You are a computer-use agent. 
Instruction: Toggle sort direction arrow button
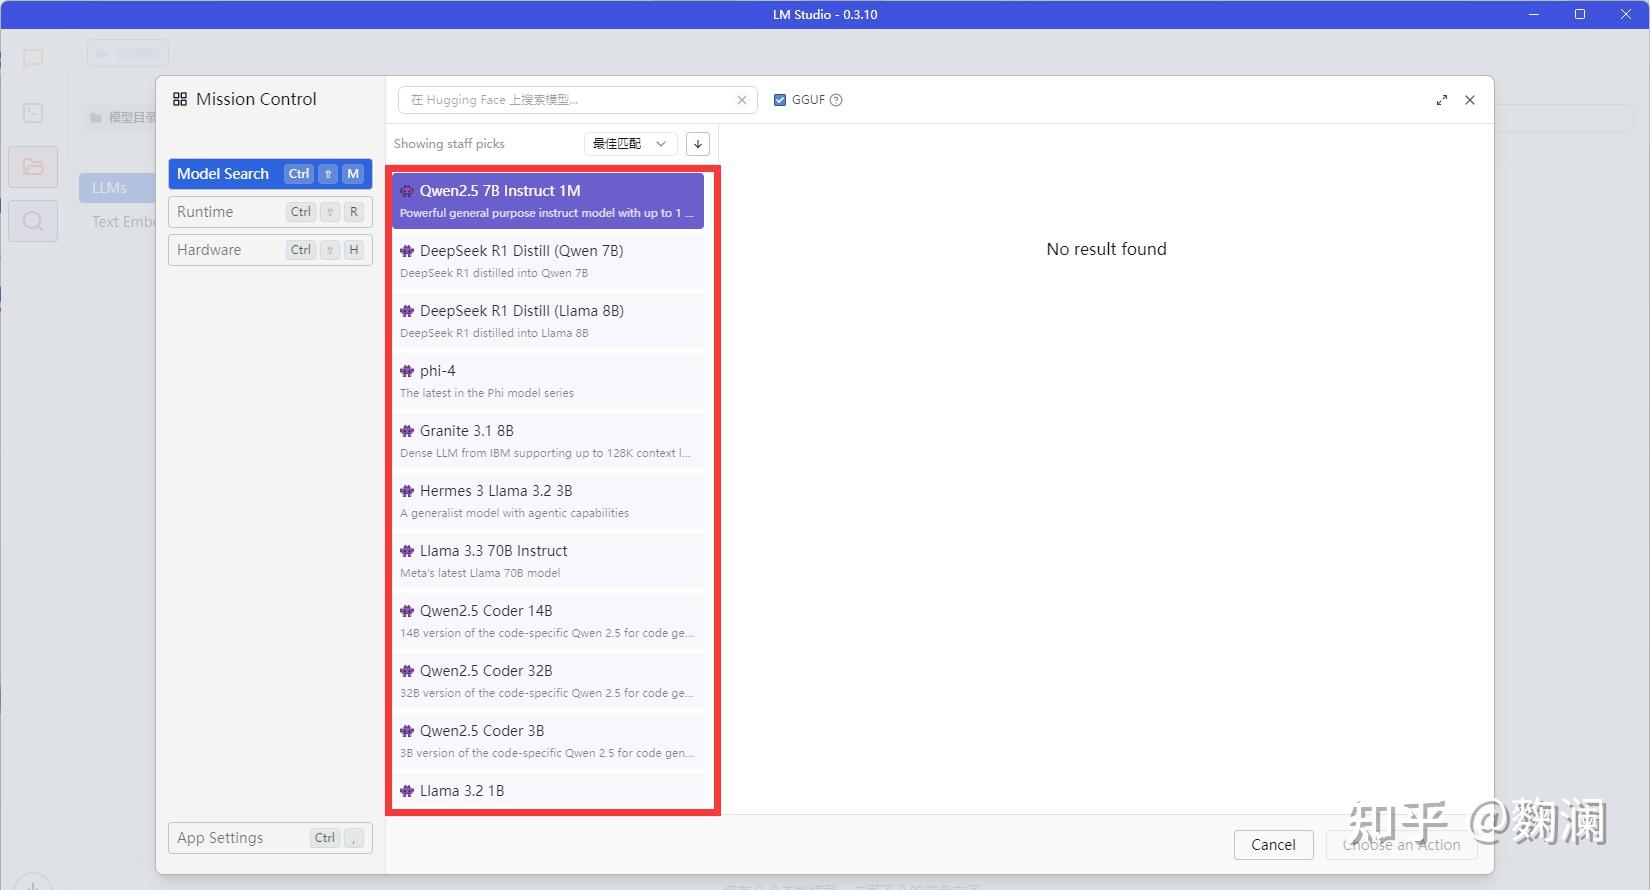(698, 144)
